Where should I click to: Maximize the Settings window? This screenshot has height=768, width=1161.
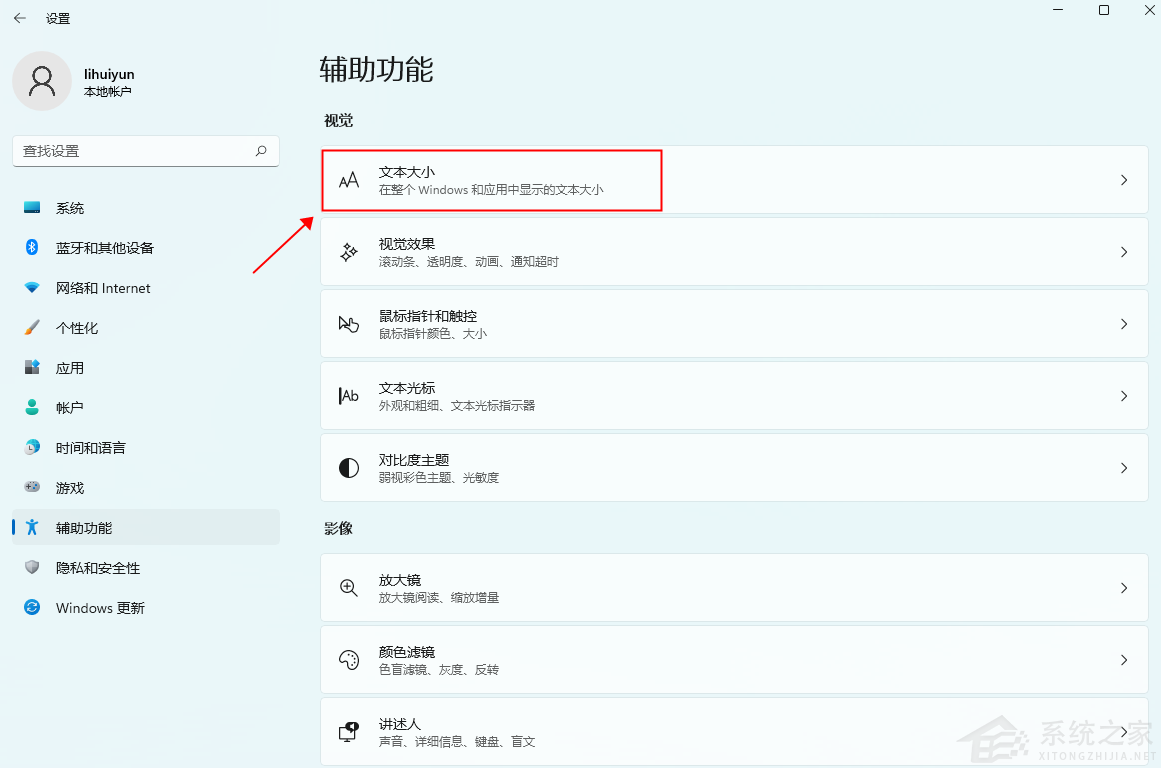pos(1103,10)
